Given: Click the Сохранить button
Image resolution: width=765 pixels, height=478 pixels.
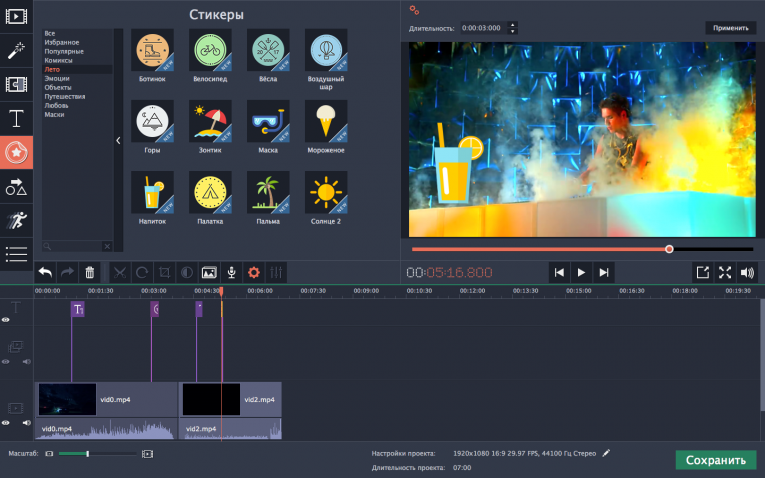Looking at the screenshot, I should (x=715, y=461).
